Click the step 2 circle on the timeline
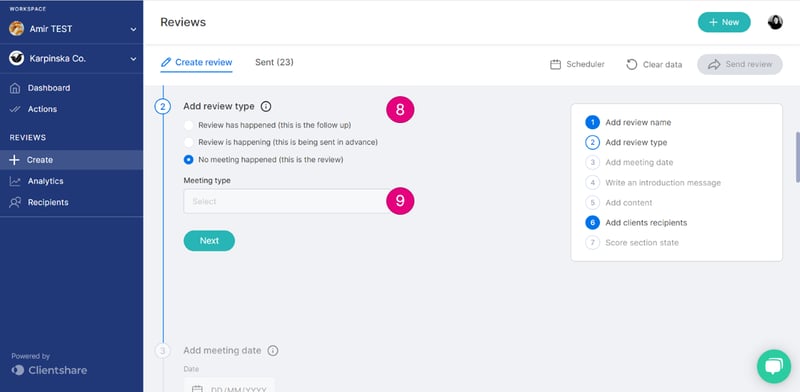 click(x=163, y=107)
